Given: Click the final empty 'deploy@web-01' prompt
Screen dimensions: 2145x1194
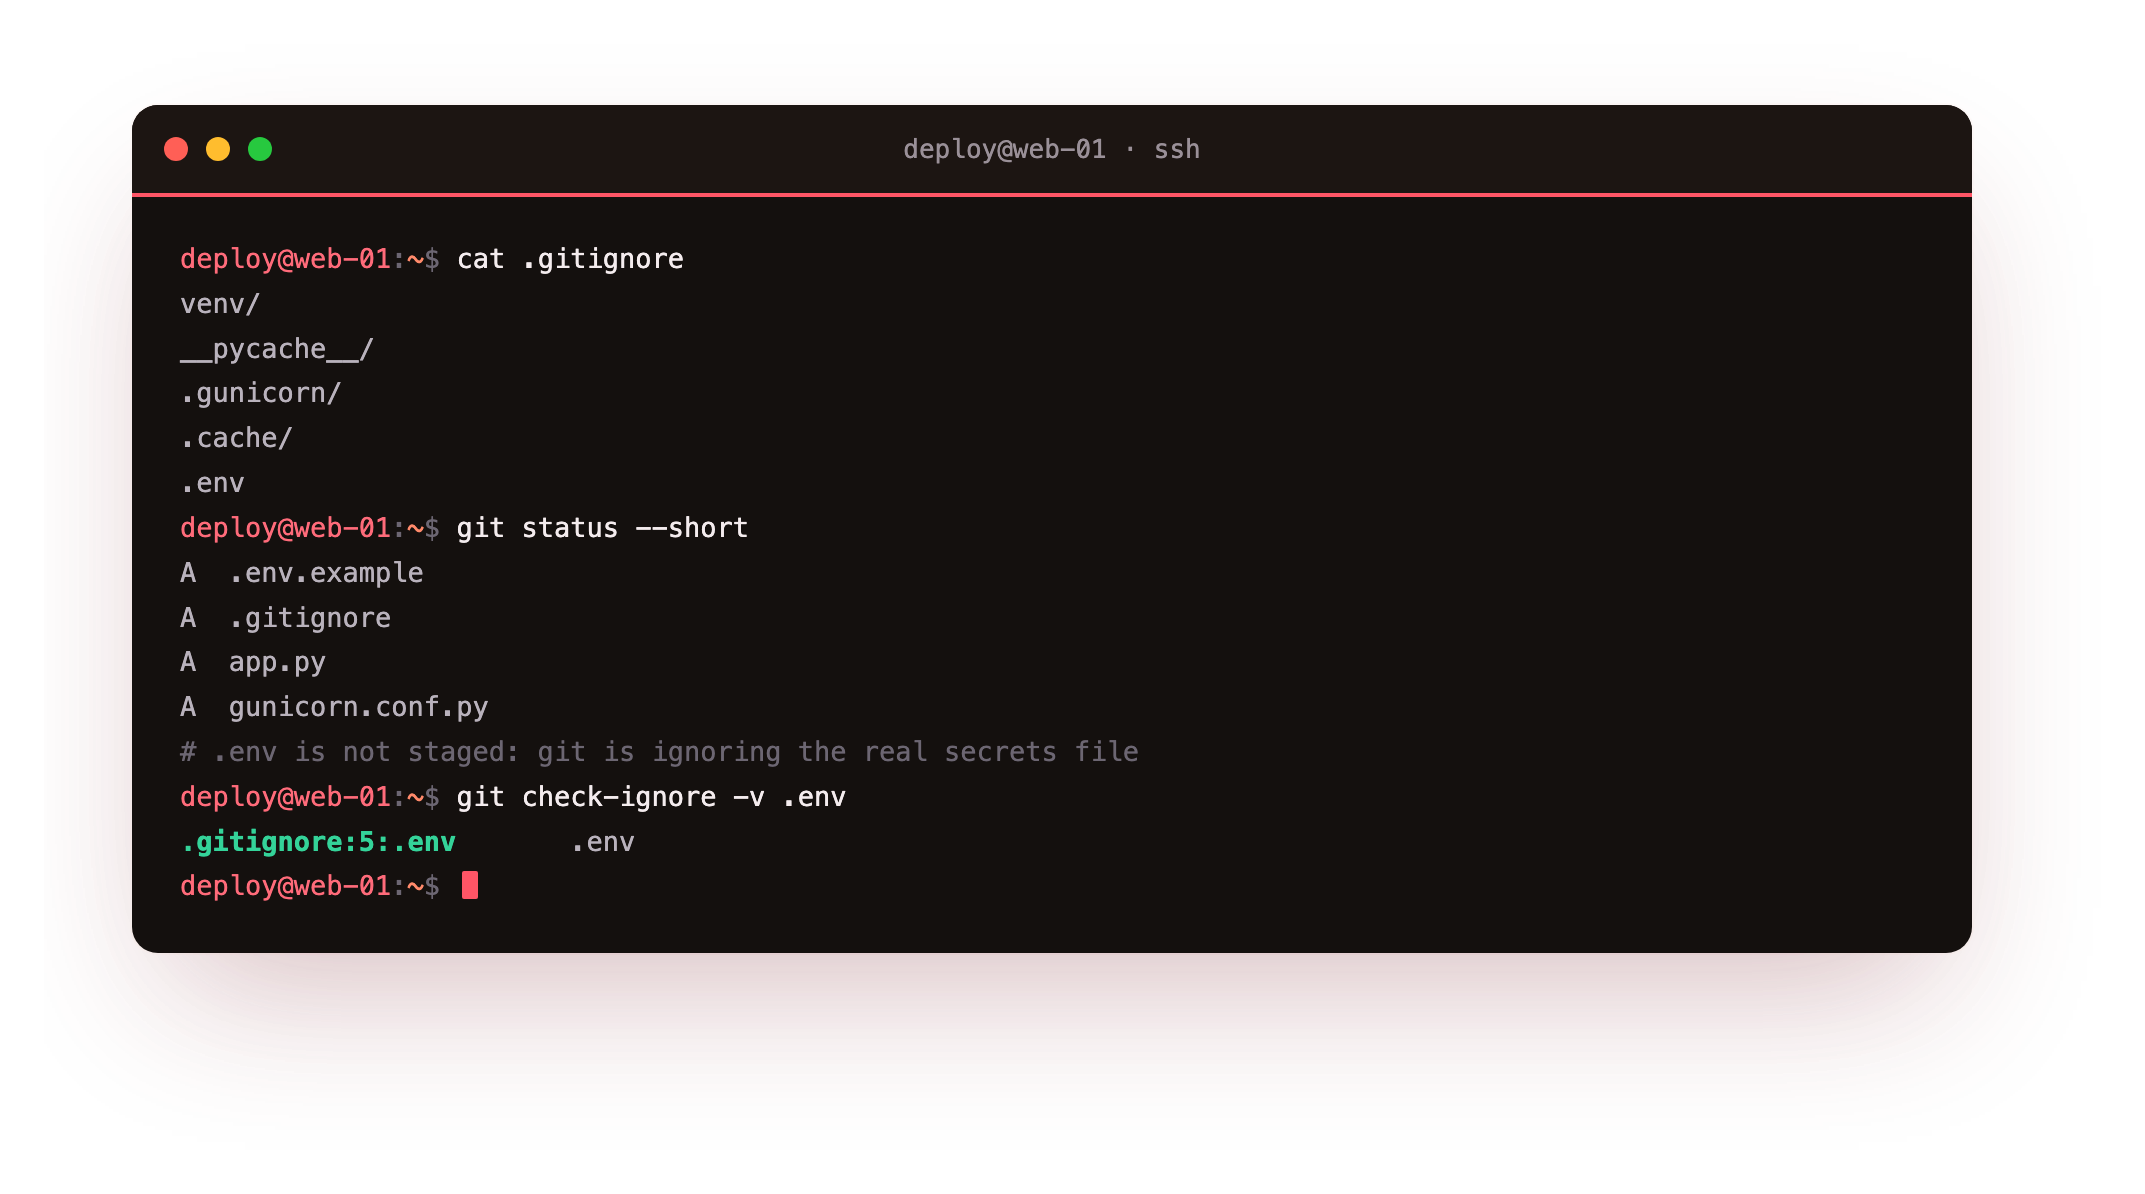Looking at the screenshot, I should tap(310, 886).
